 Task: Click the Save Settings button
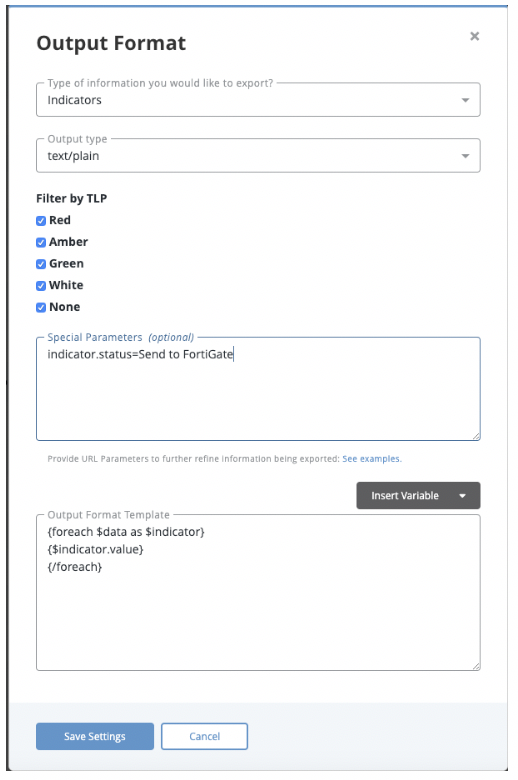95,736
